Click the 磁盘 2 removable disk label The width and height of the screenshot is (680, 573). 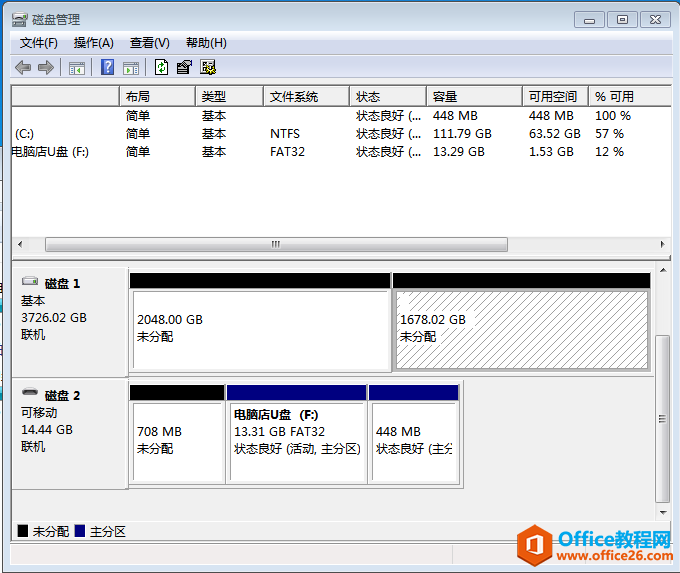(62, 396)
